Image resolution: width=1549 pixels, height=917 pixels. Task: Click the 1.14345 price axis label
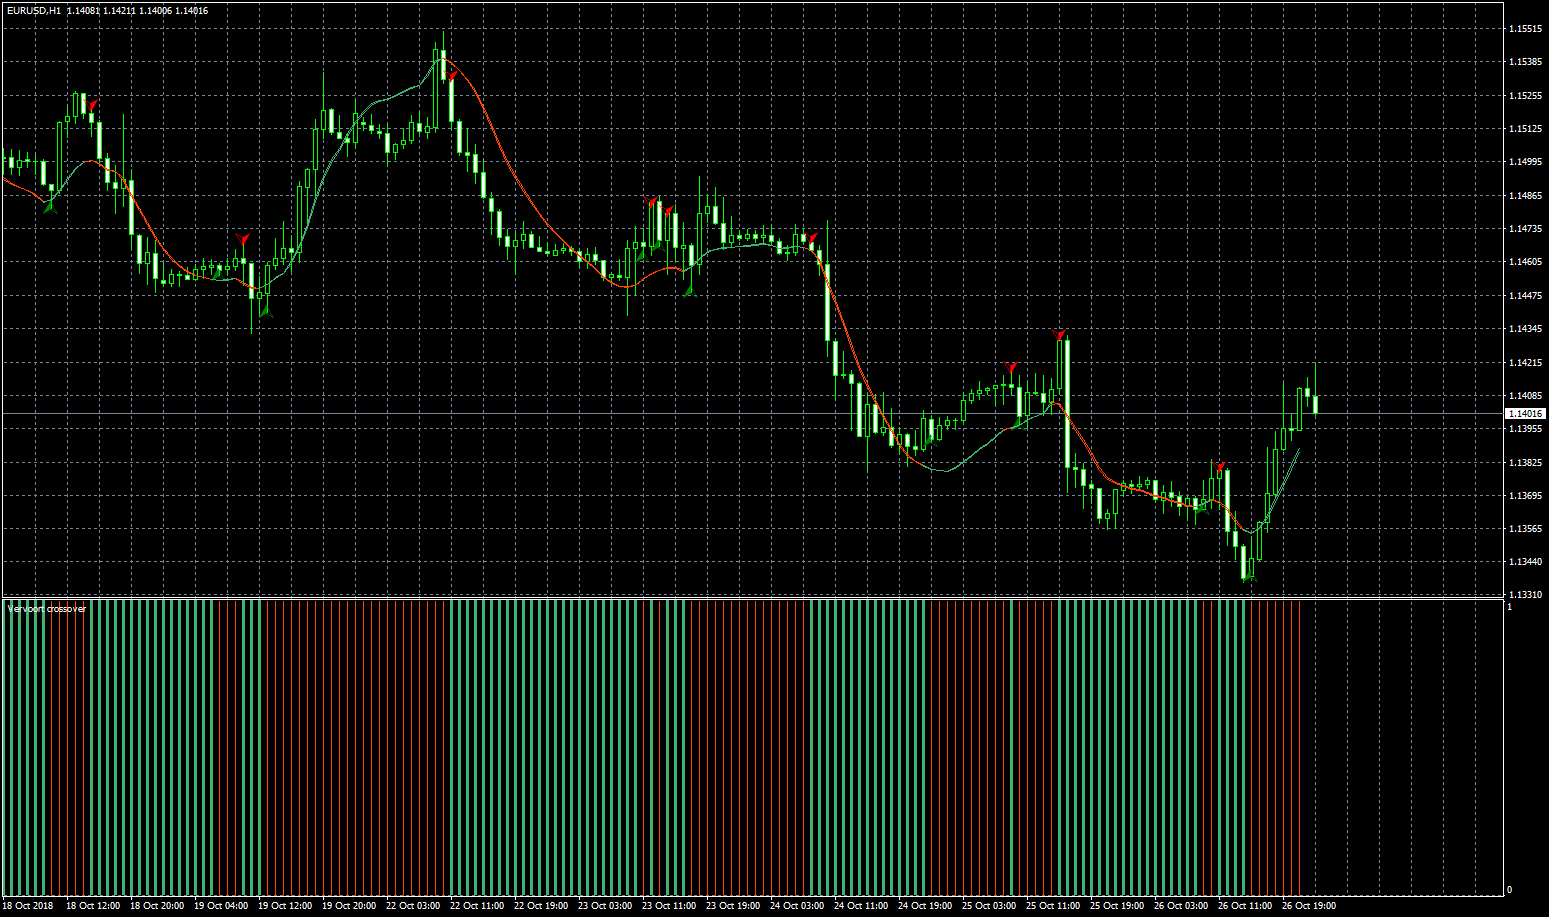(x=1525, y=329)
